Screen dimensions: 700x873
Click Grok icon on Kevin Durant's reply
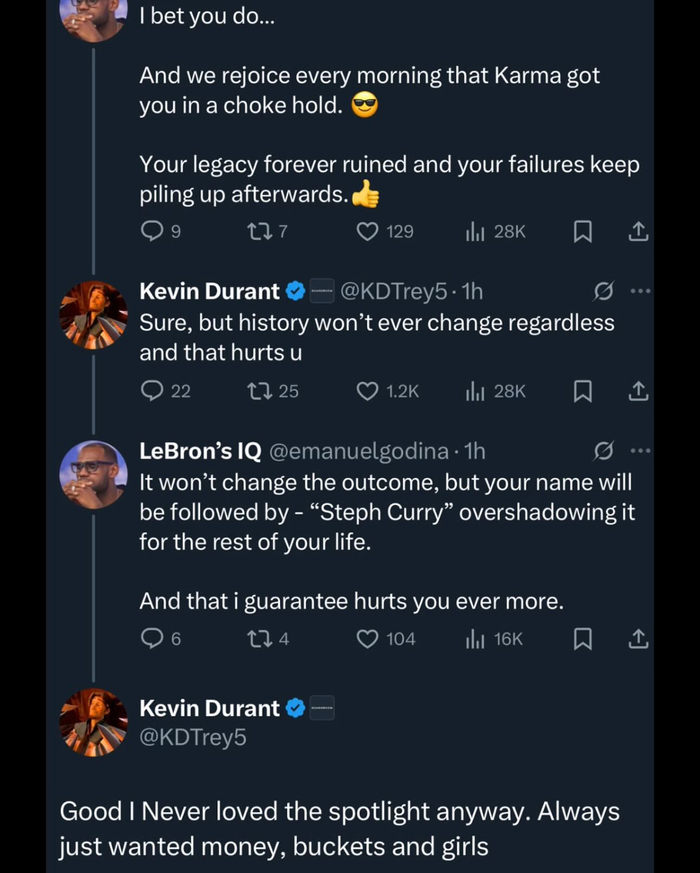click(x=603, y=291)
